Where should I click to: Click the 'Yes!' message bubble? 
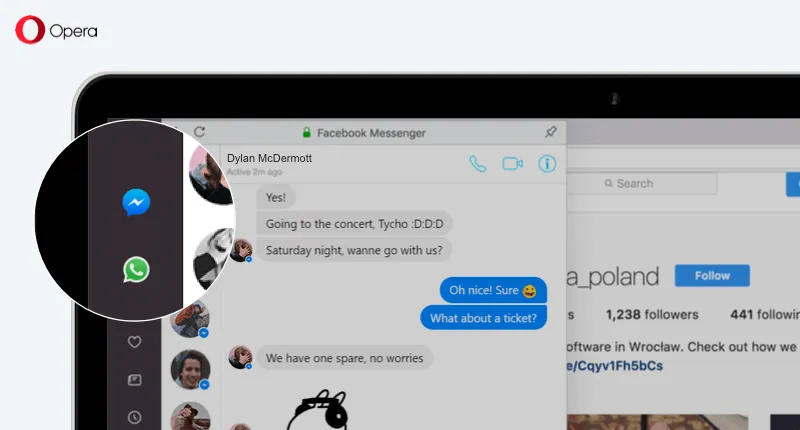coord(276,197)
